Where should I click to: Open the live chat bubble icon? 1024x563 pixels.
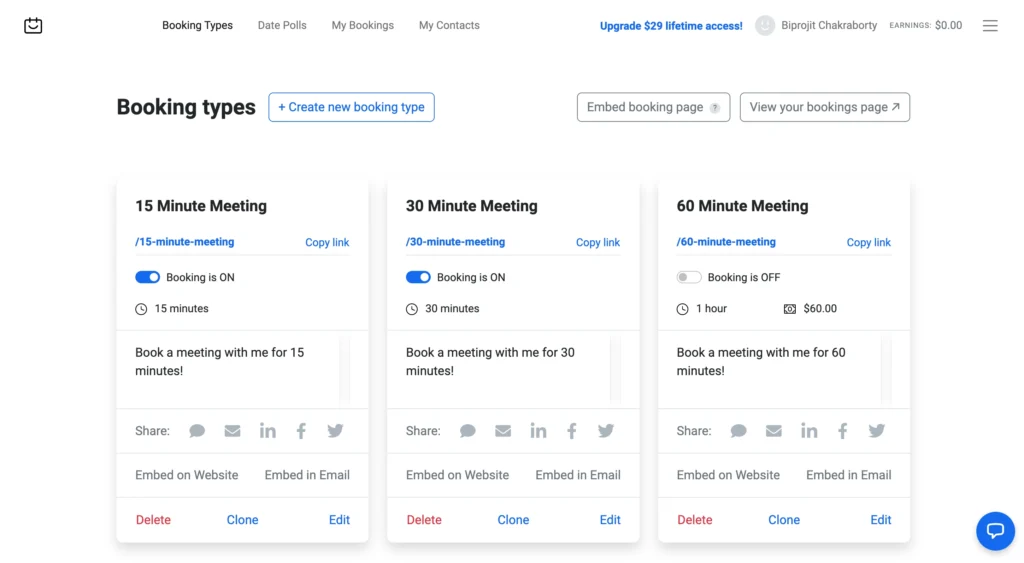point(995,530)
